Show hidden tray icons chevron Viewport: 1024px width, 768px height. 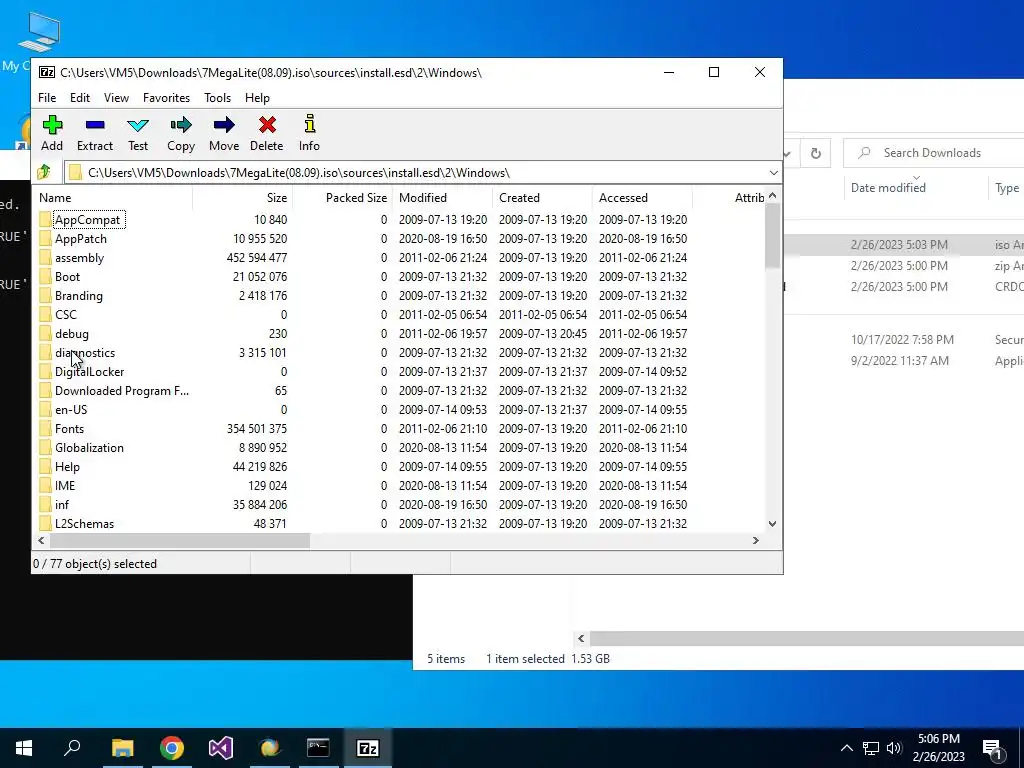click(846, 748)
